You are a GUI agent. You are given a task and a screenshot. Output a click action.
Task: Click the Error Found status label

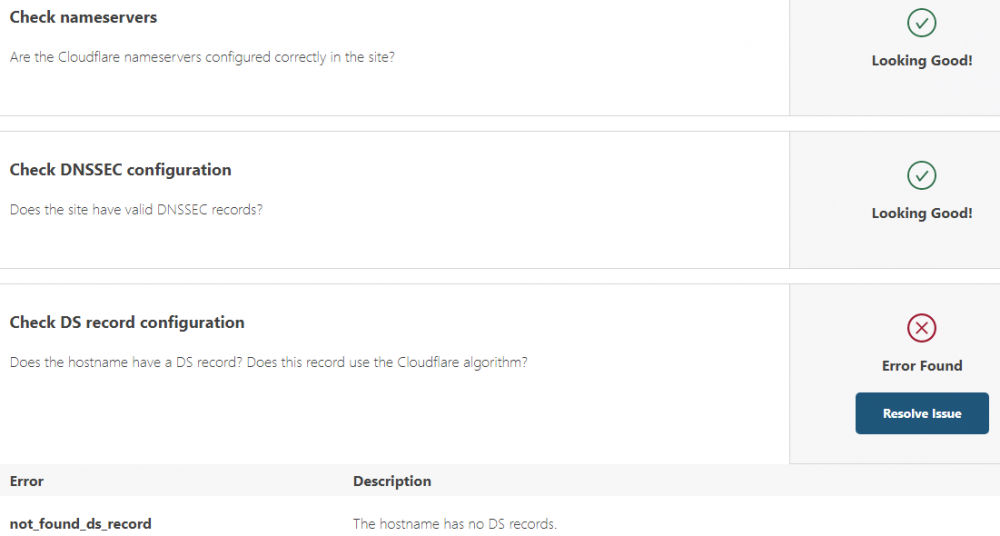point(922,366)
